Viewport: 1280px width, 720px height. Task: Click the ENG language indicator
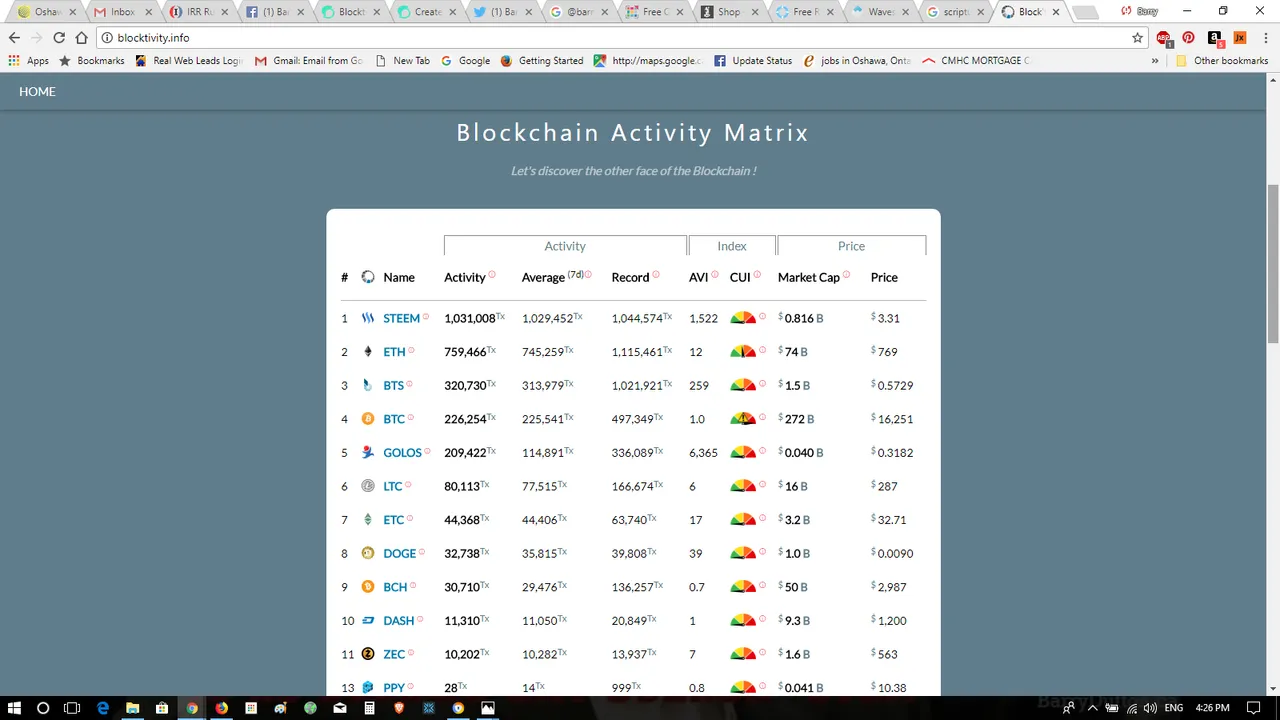1173,708
